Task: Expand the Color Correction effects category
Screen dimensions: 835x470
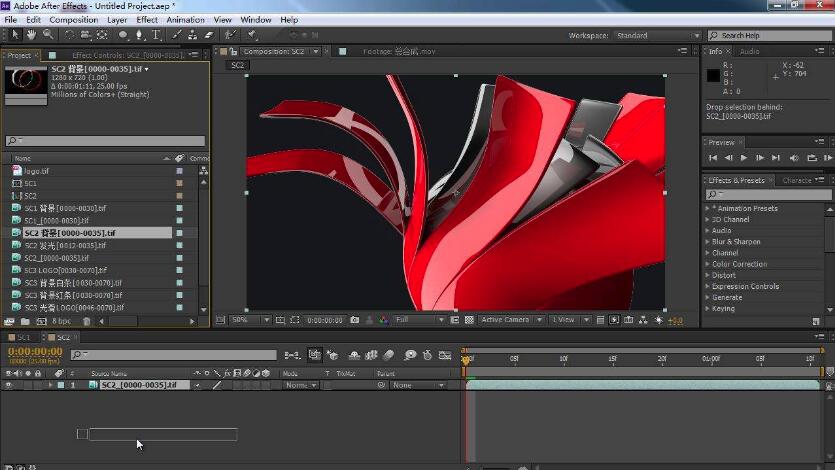Action: [x=739, y=264]
